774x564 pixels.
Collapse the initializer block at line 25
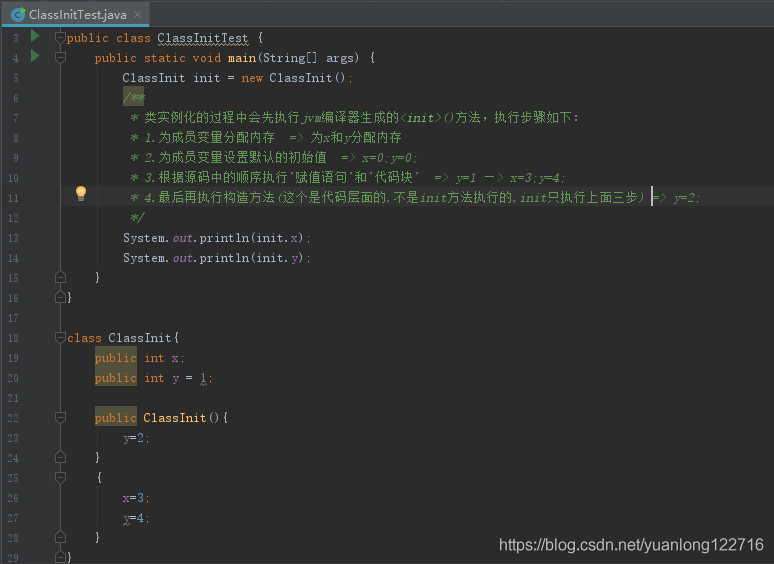coord(60,478)
